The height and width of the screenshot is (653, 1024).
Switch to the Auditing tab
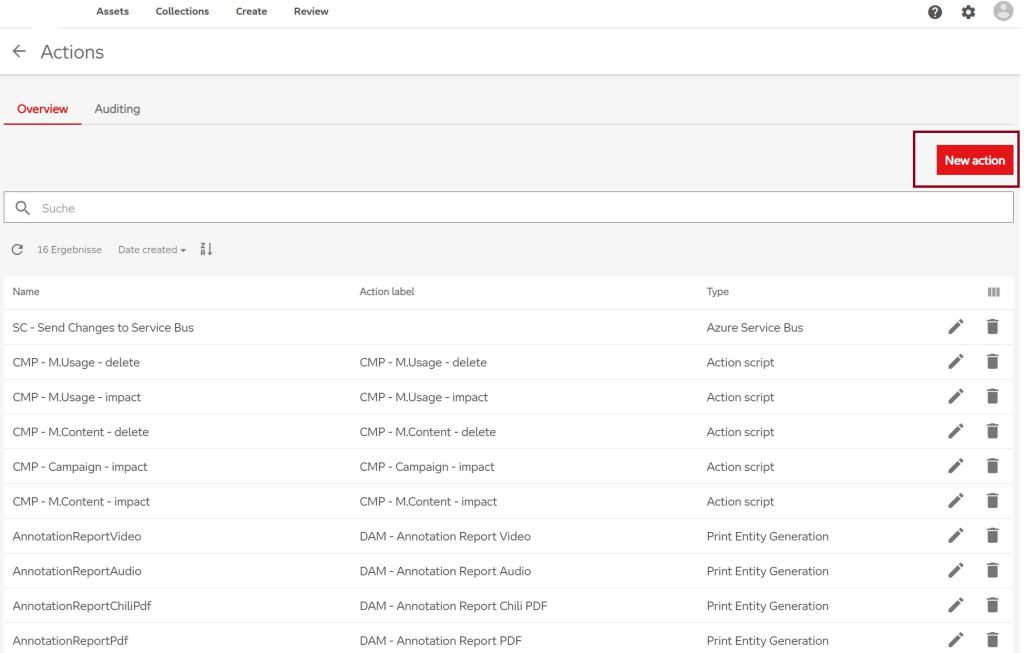[117, 109]
